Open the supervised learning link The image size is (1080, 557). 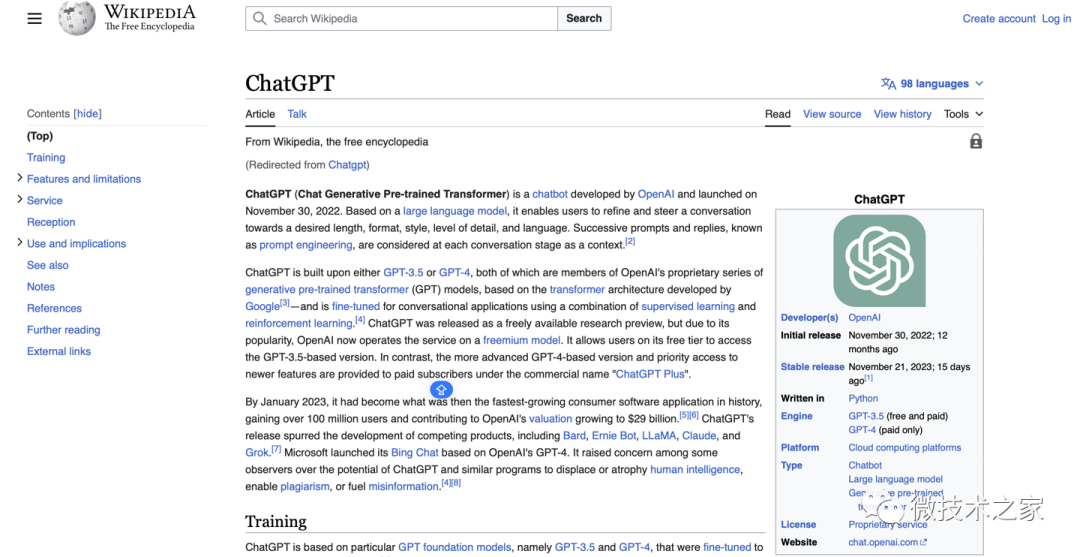(688, 306)
